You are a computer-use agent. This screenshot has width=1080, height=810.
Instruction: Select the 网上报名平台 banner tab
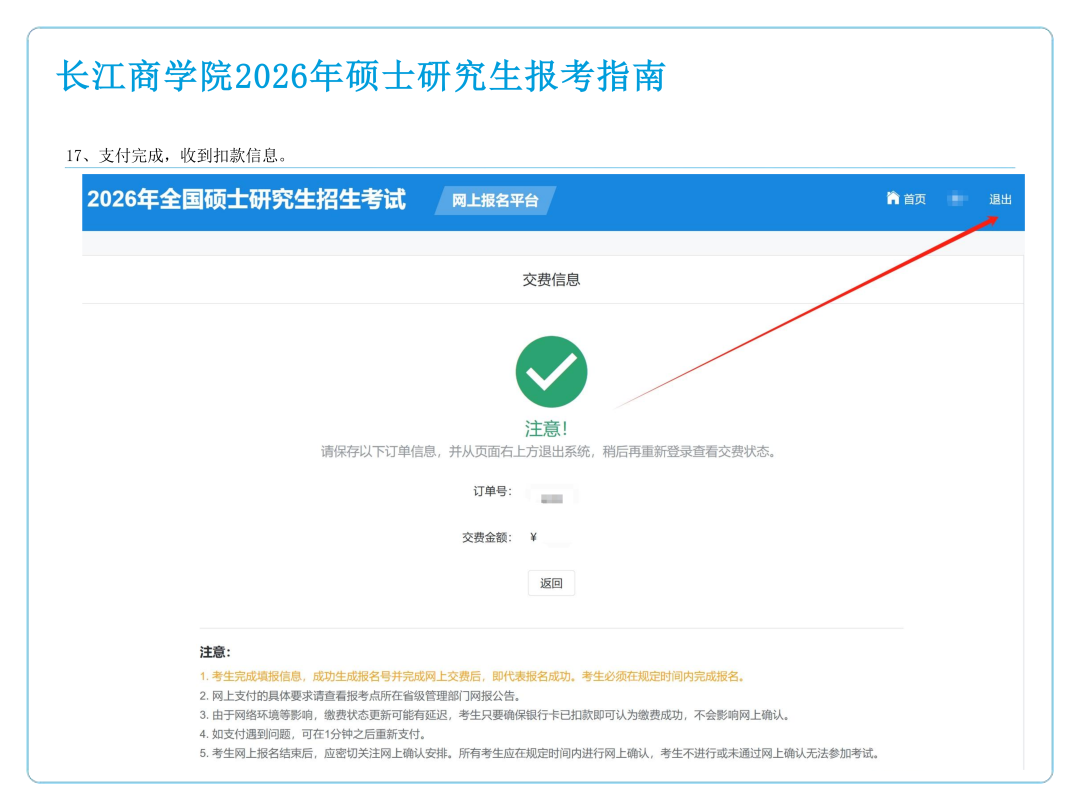point(495,201)
